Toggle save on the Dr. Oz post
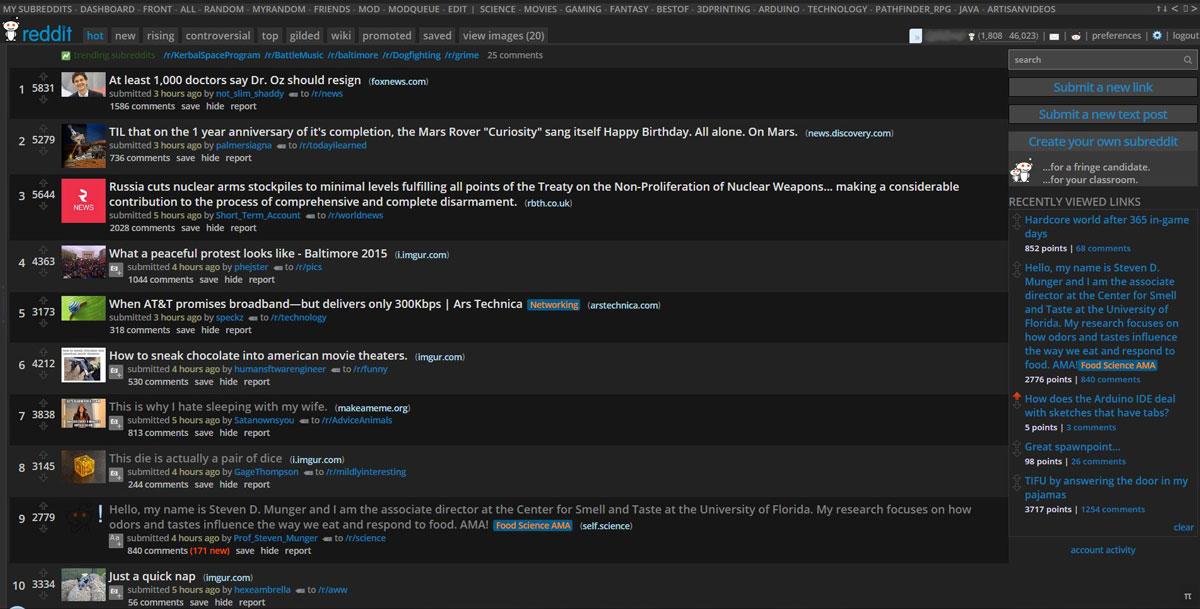The width and height of the screenshot is (1200, 609). point(190,106)
